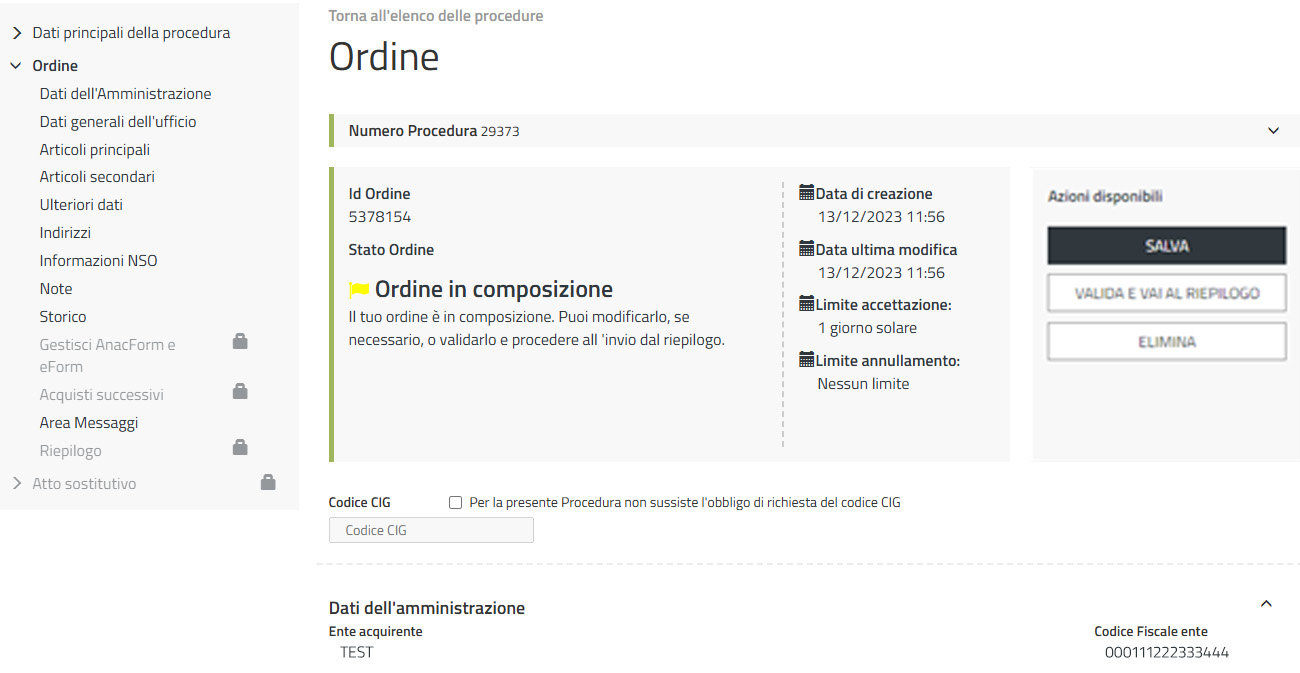Collapse the Ordine sidebar group

click(17, 66)
